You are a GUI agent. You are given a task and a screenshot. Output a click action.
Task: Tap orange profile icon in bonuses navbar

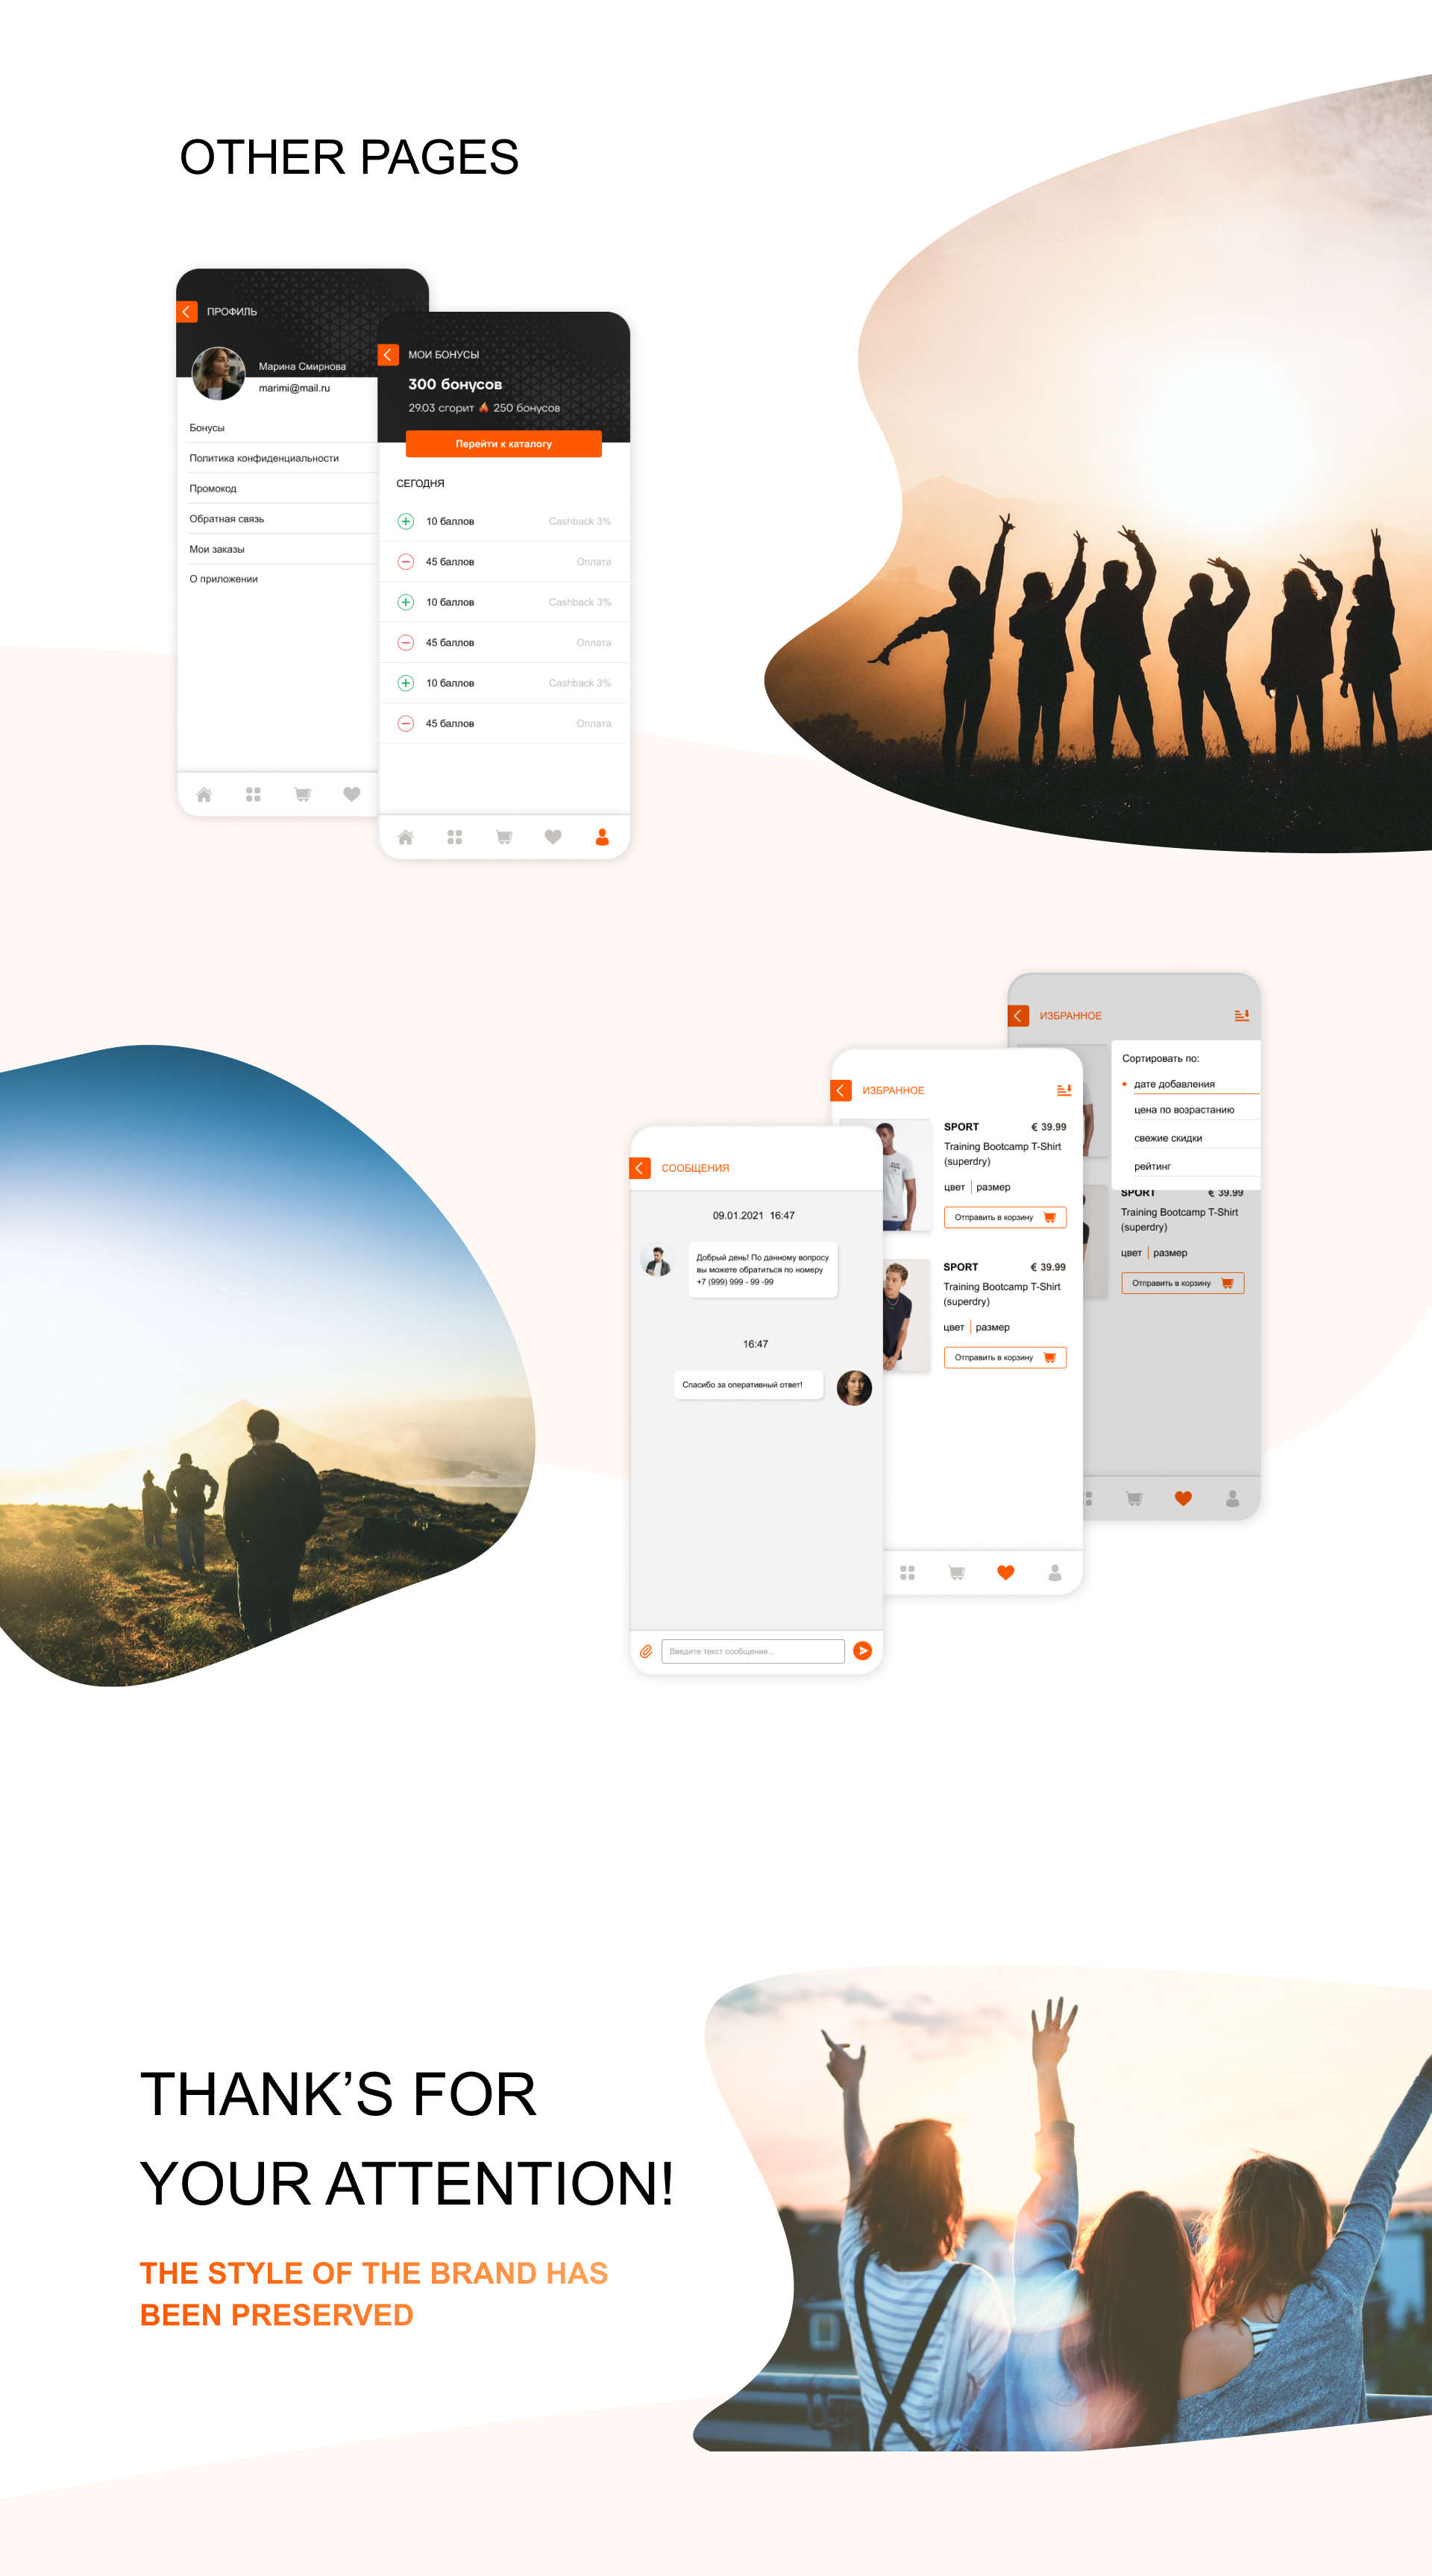pos(602,837)
